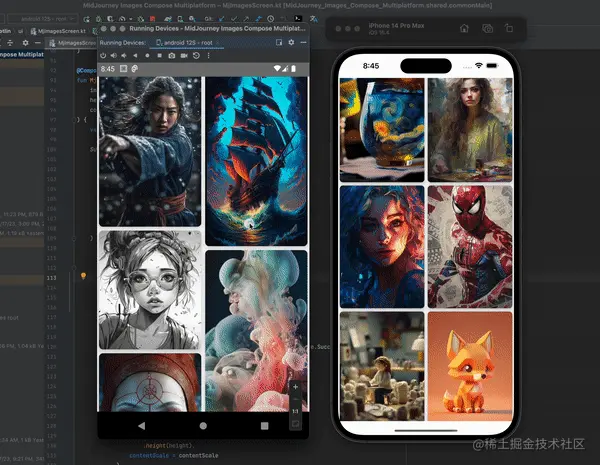Open MjImagesScreen.kt in the breadcrumb bar
This screenshot has height=465, width=600.
tap(58, 31)
